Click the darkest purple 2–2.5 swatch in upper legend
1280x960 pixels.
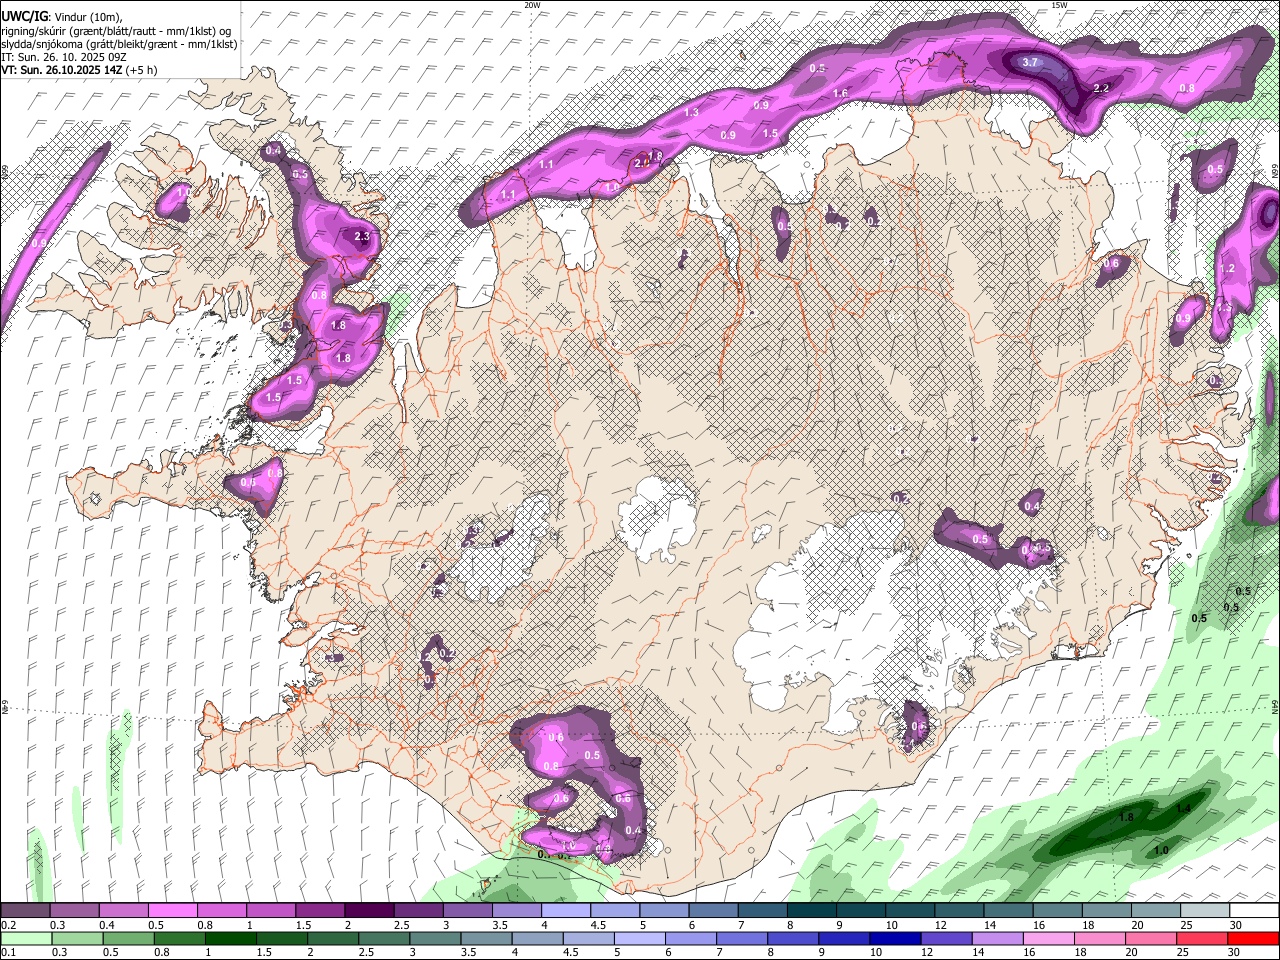click(x=369, y=910)
